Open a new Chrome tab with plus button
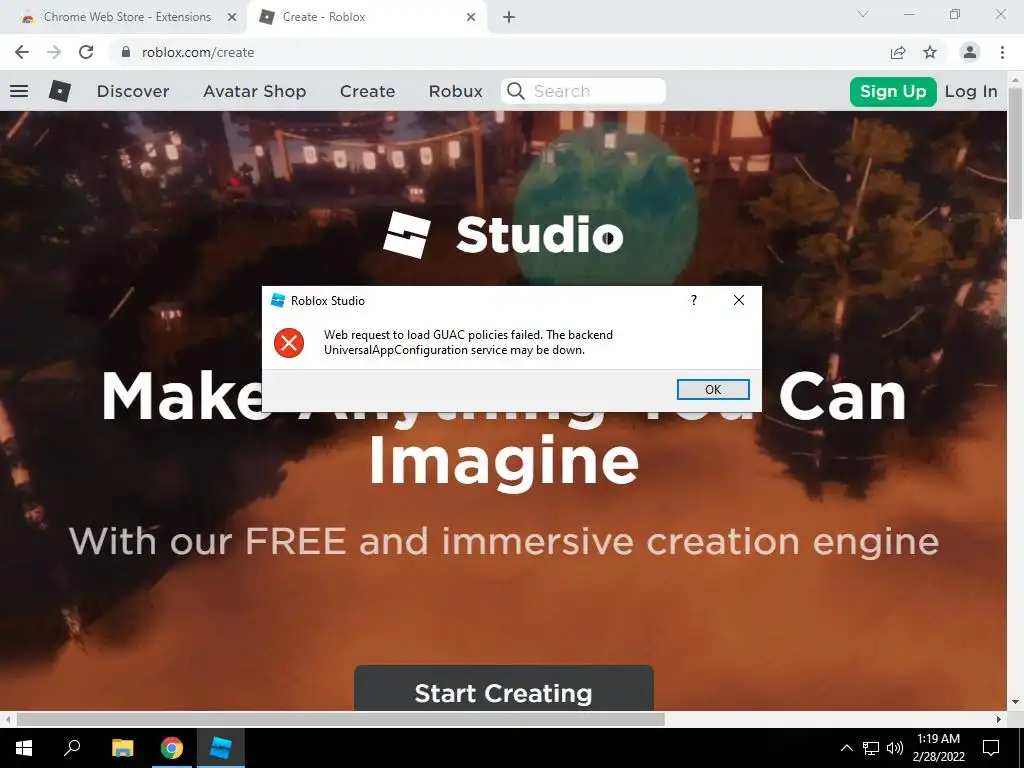The width and height of the screenshot is (1024, 768). (x=509, y=17)
